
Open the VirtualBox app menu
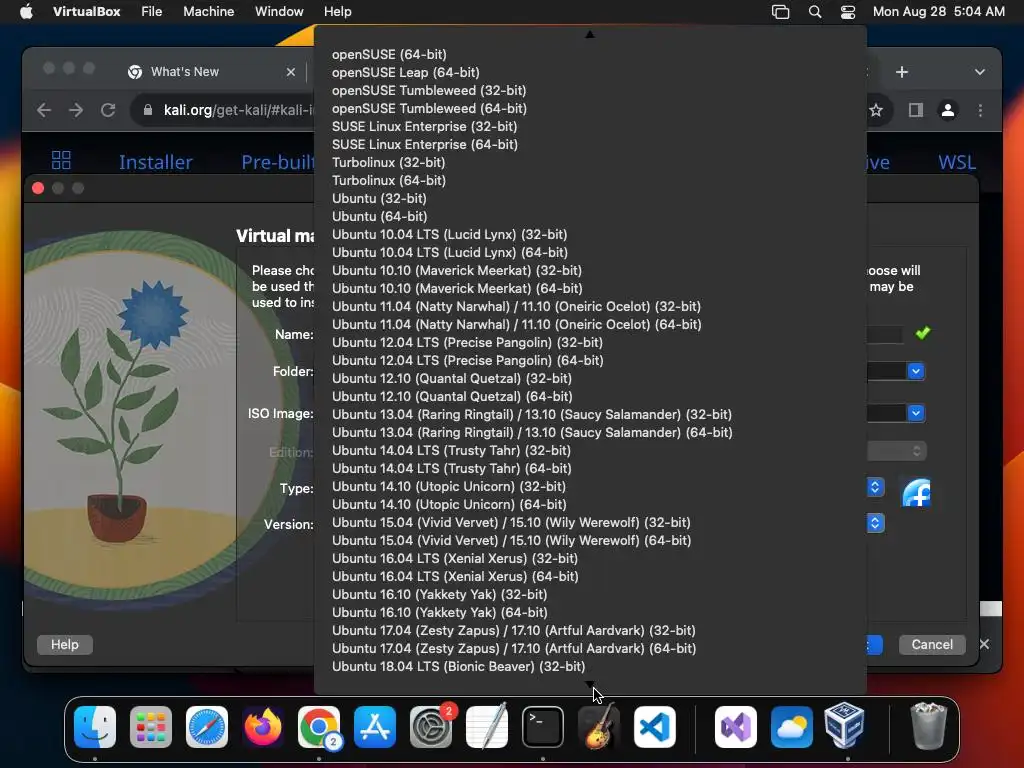pos(86,11)
